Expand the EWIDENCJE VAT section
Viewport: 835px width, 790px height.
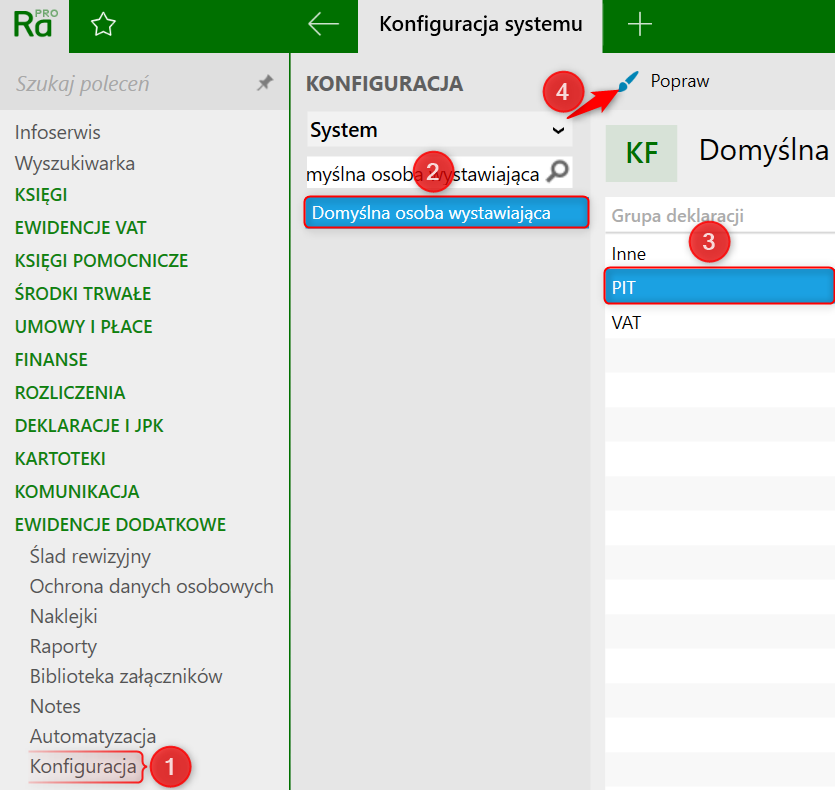80,228
